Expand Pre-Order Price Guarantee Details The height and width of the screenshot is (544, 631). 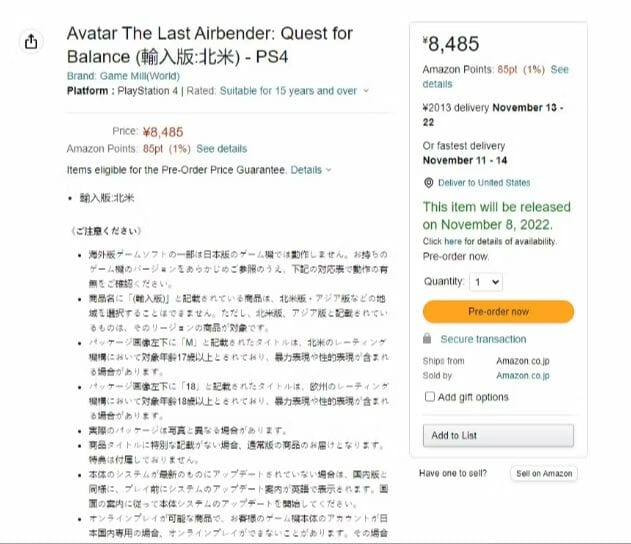311,170
